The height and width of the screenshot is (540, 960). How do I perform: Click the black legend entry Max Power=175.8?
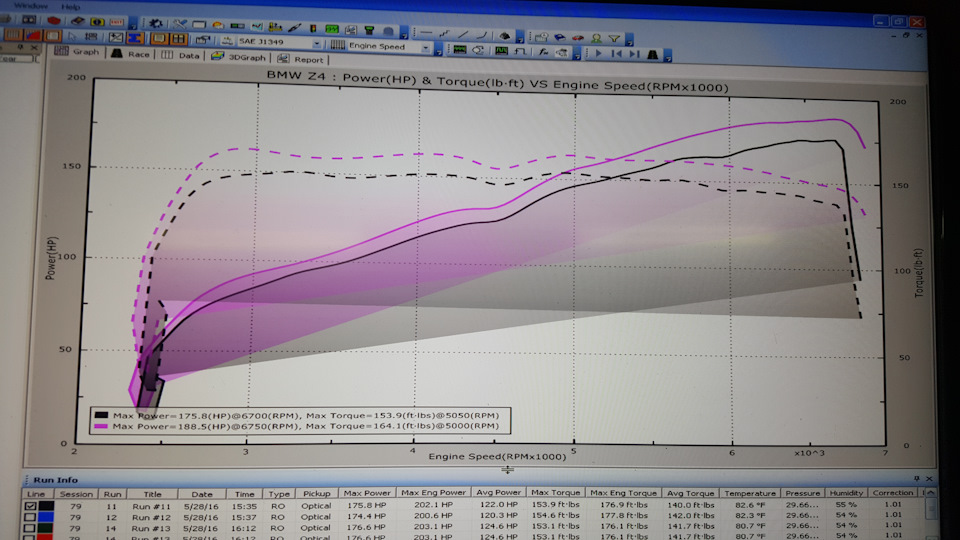pos(297,415)
